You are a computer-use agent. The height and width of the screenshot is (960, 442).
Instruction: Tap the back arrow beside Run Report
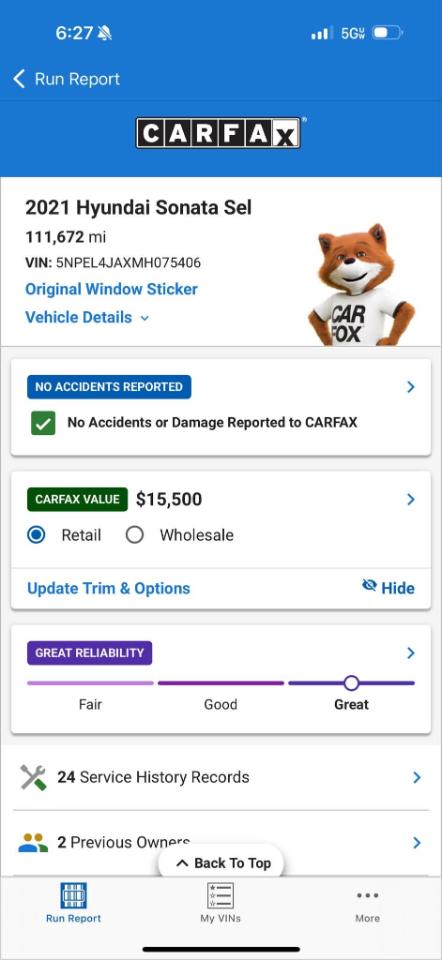[x=19, y=78]
